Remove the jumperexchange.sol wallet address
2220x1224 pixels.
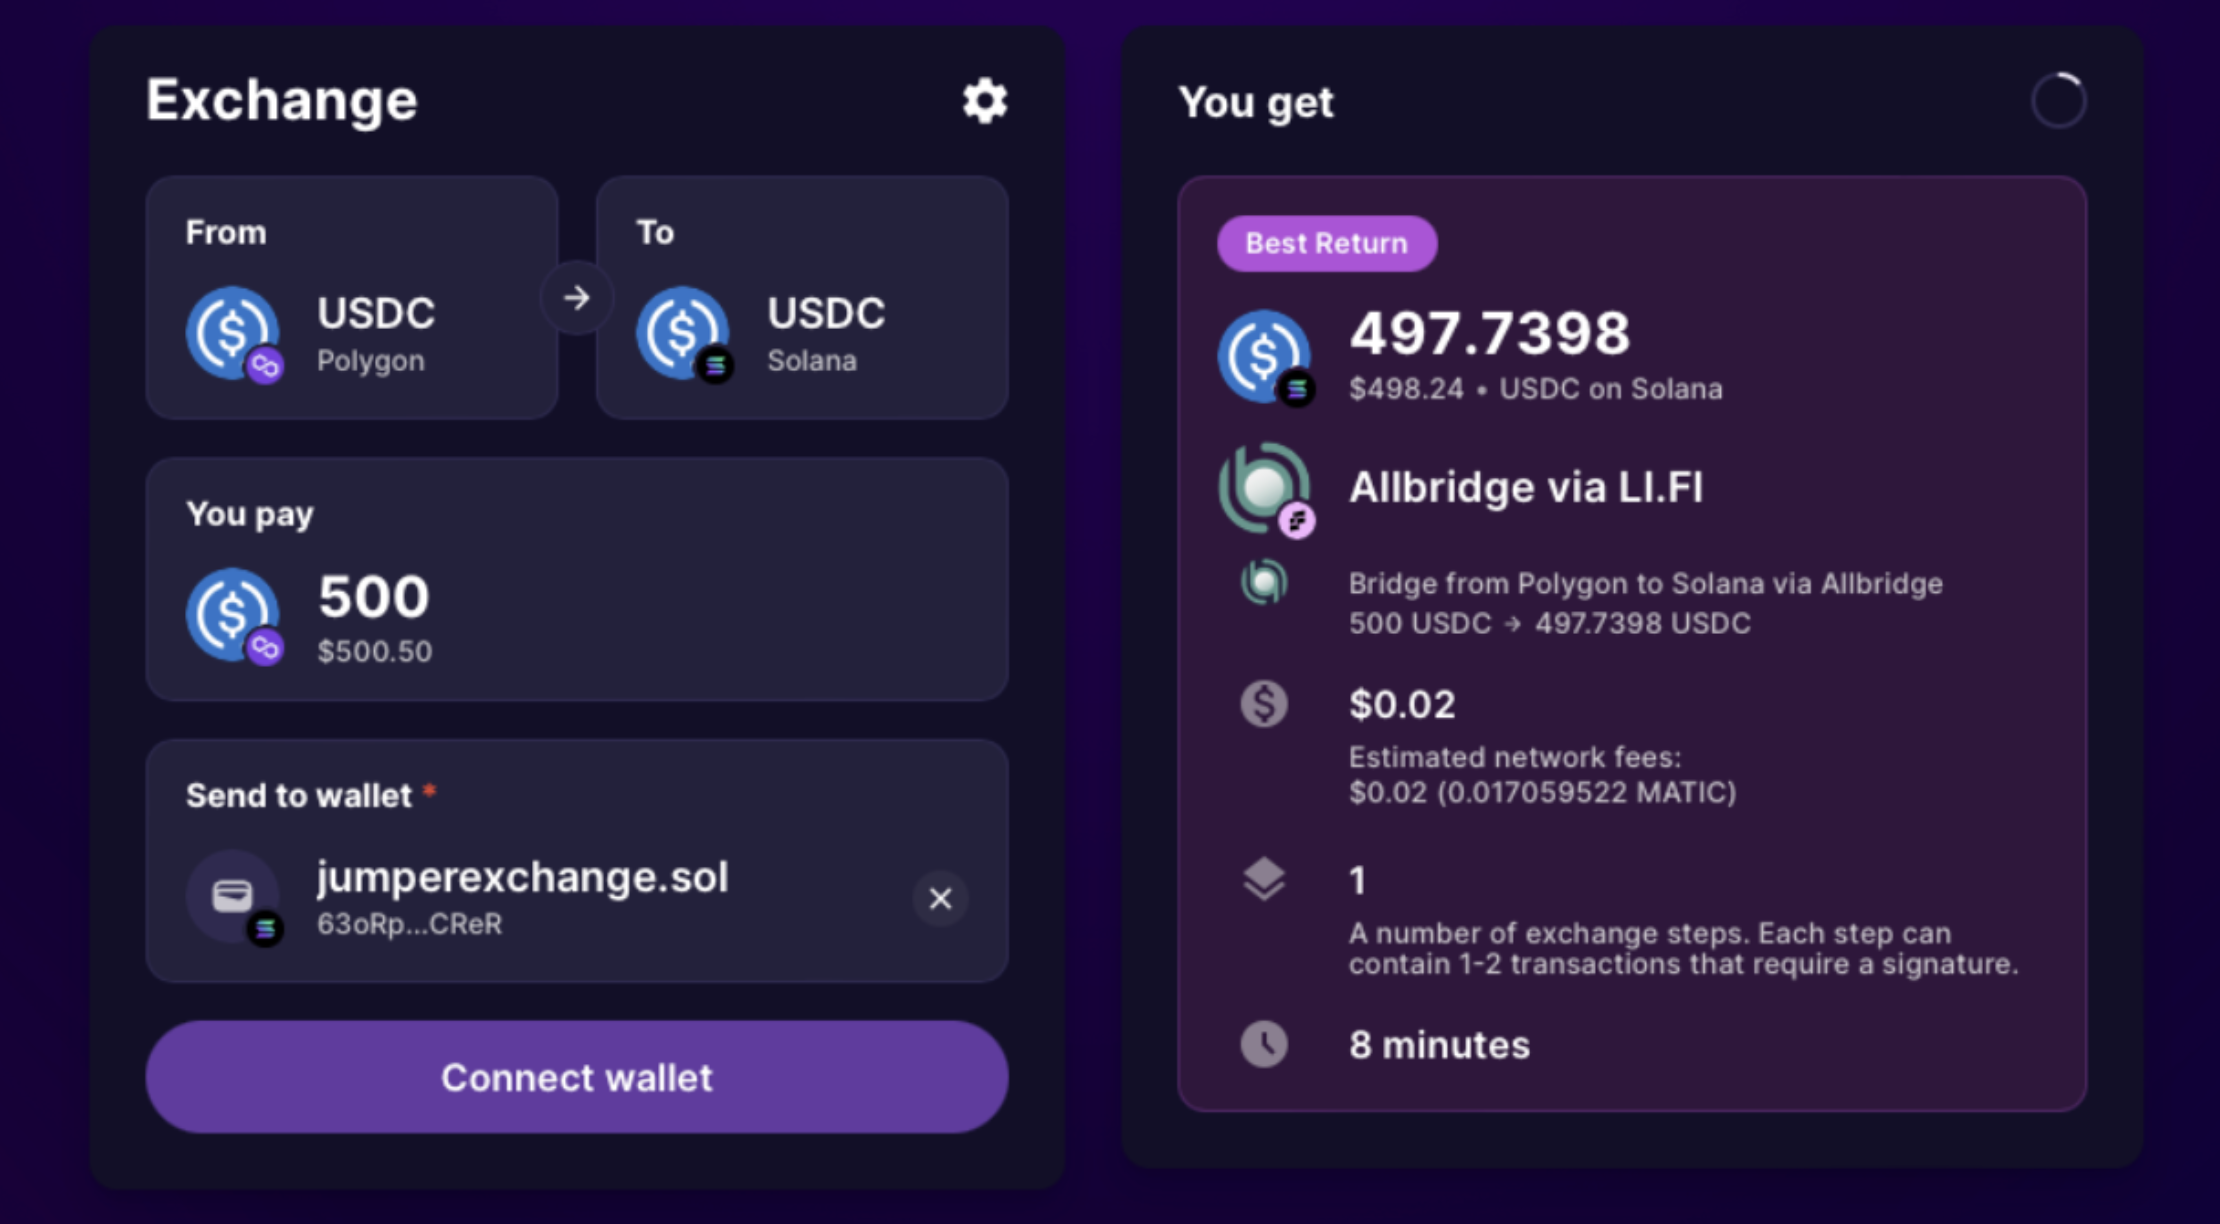(x=940, y=898)
